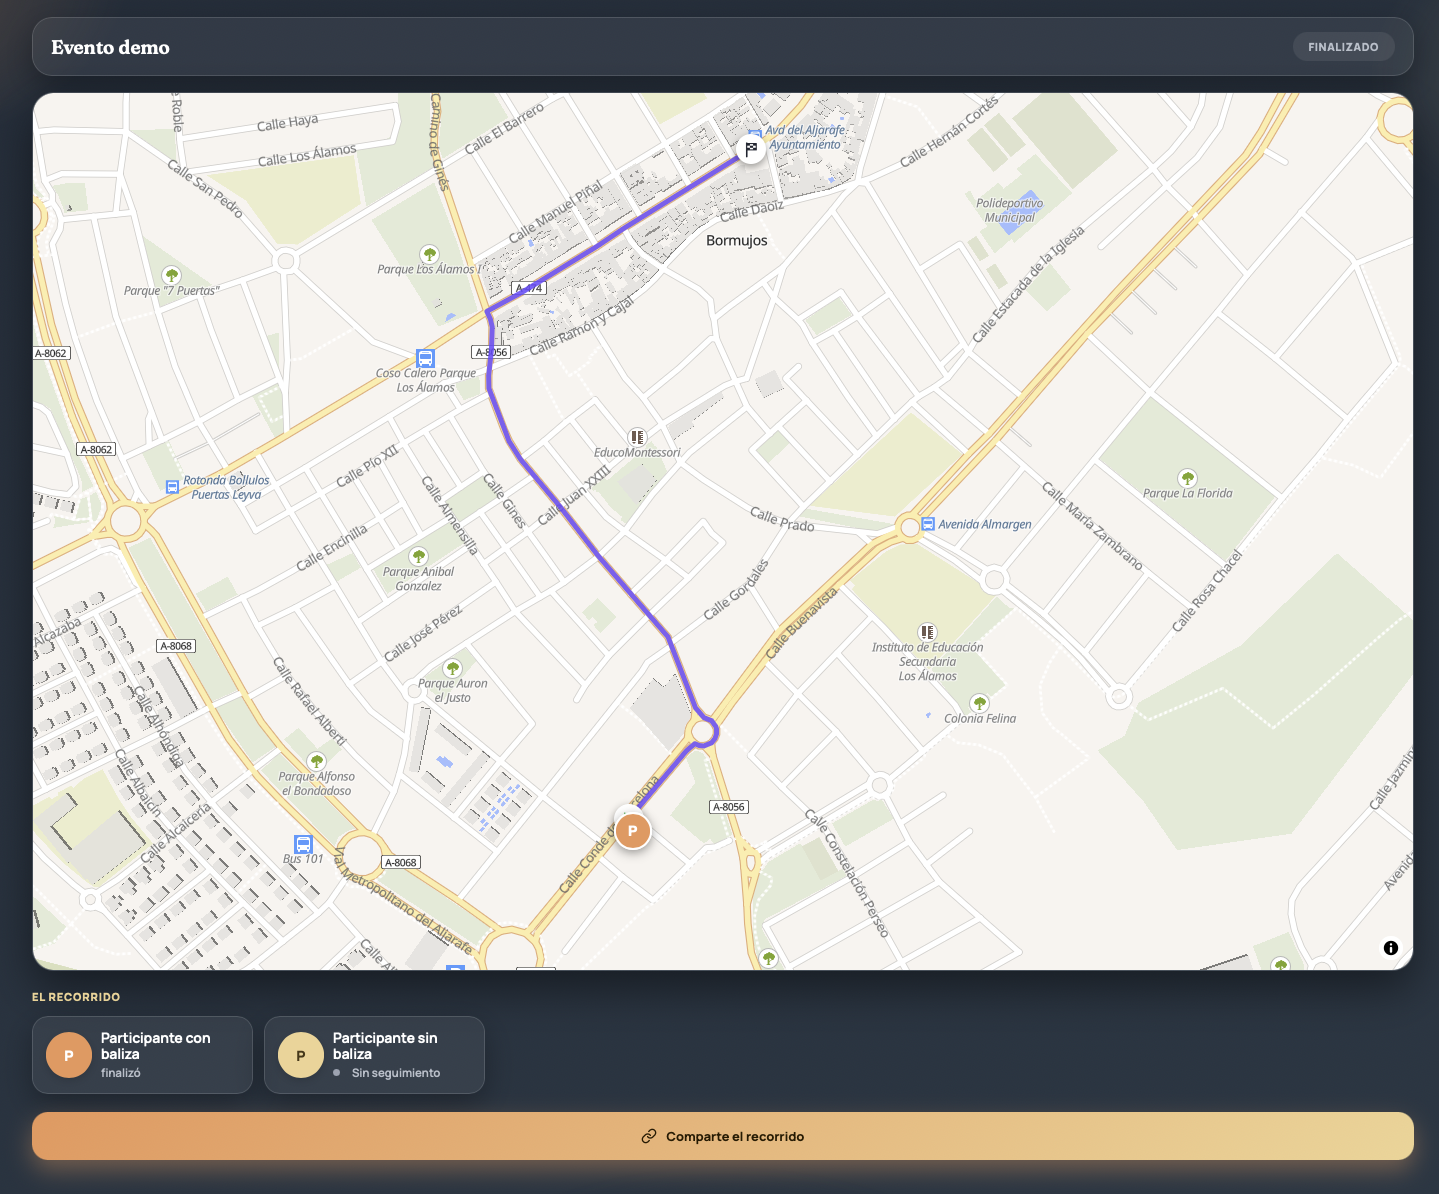
Task: Click the Evento demo title
Action: point(110,47)
